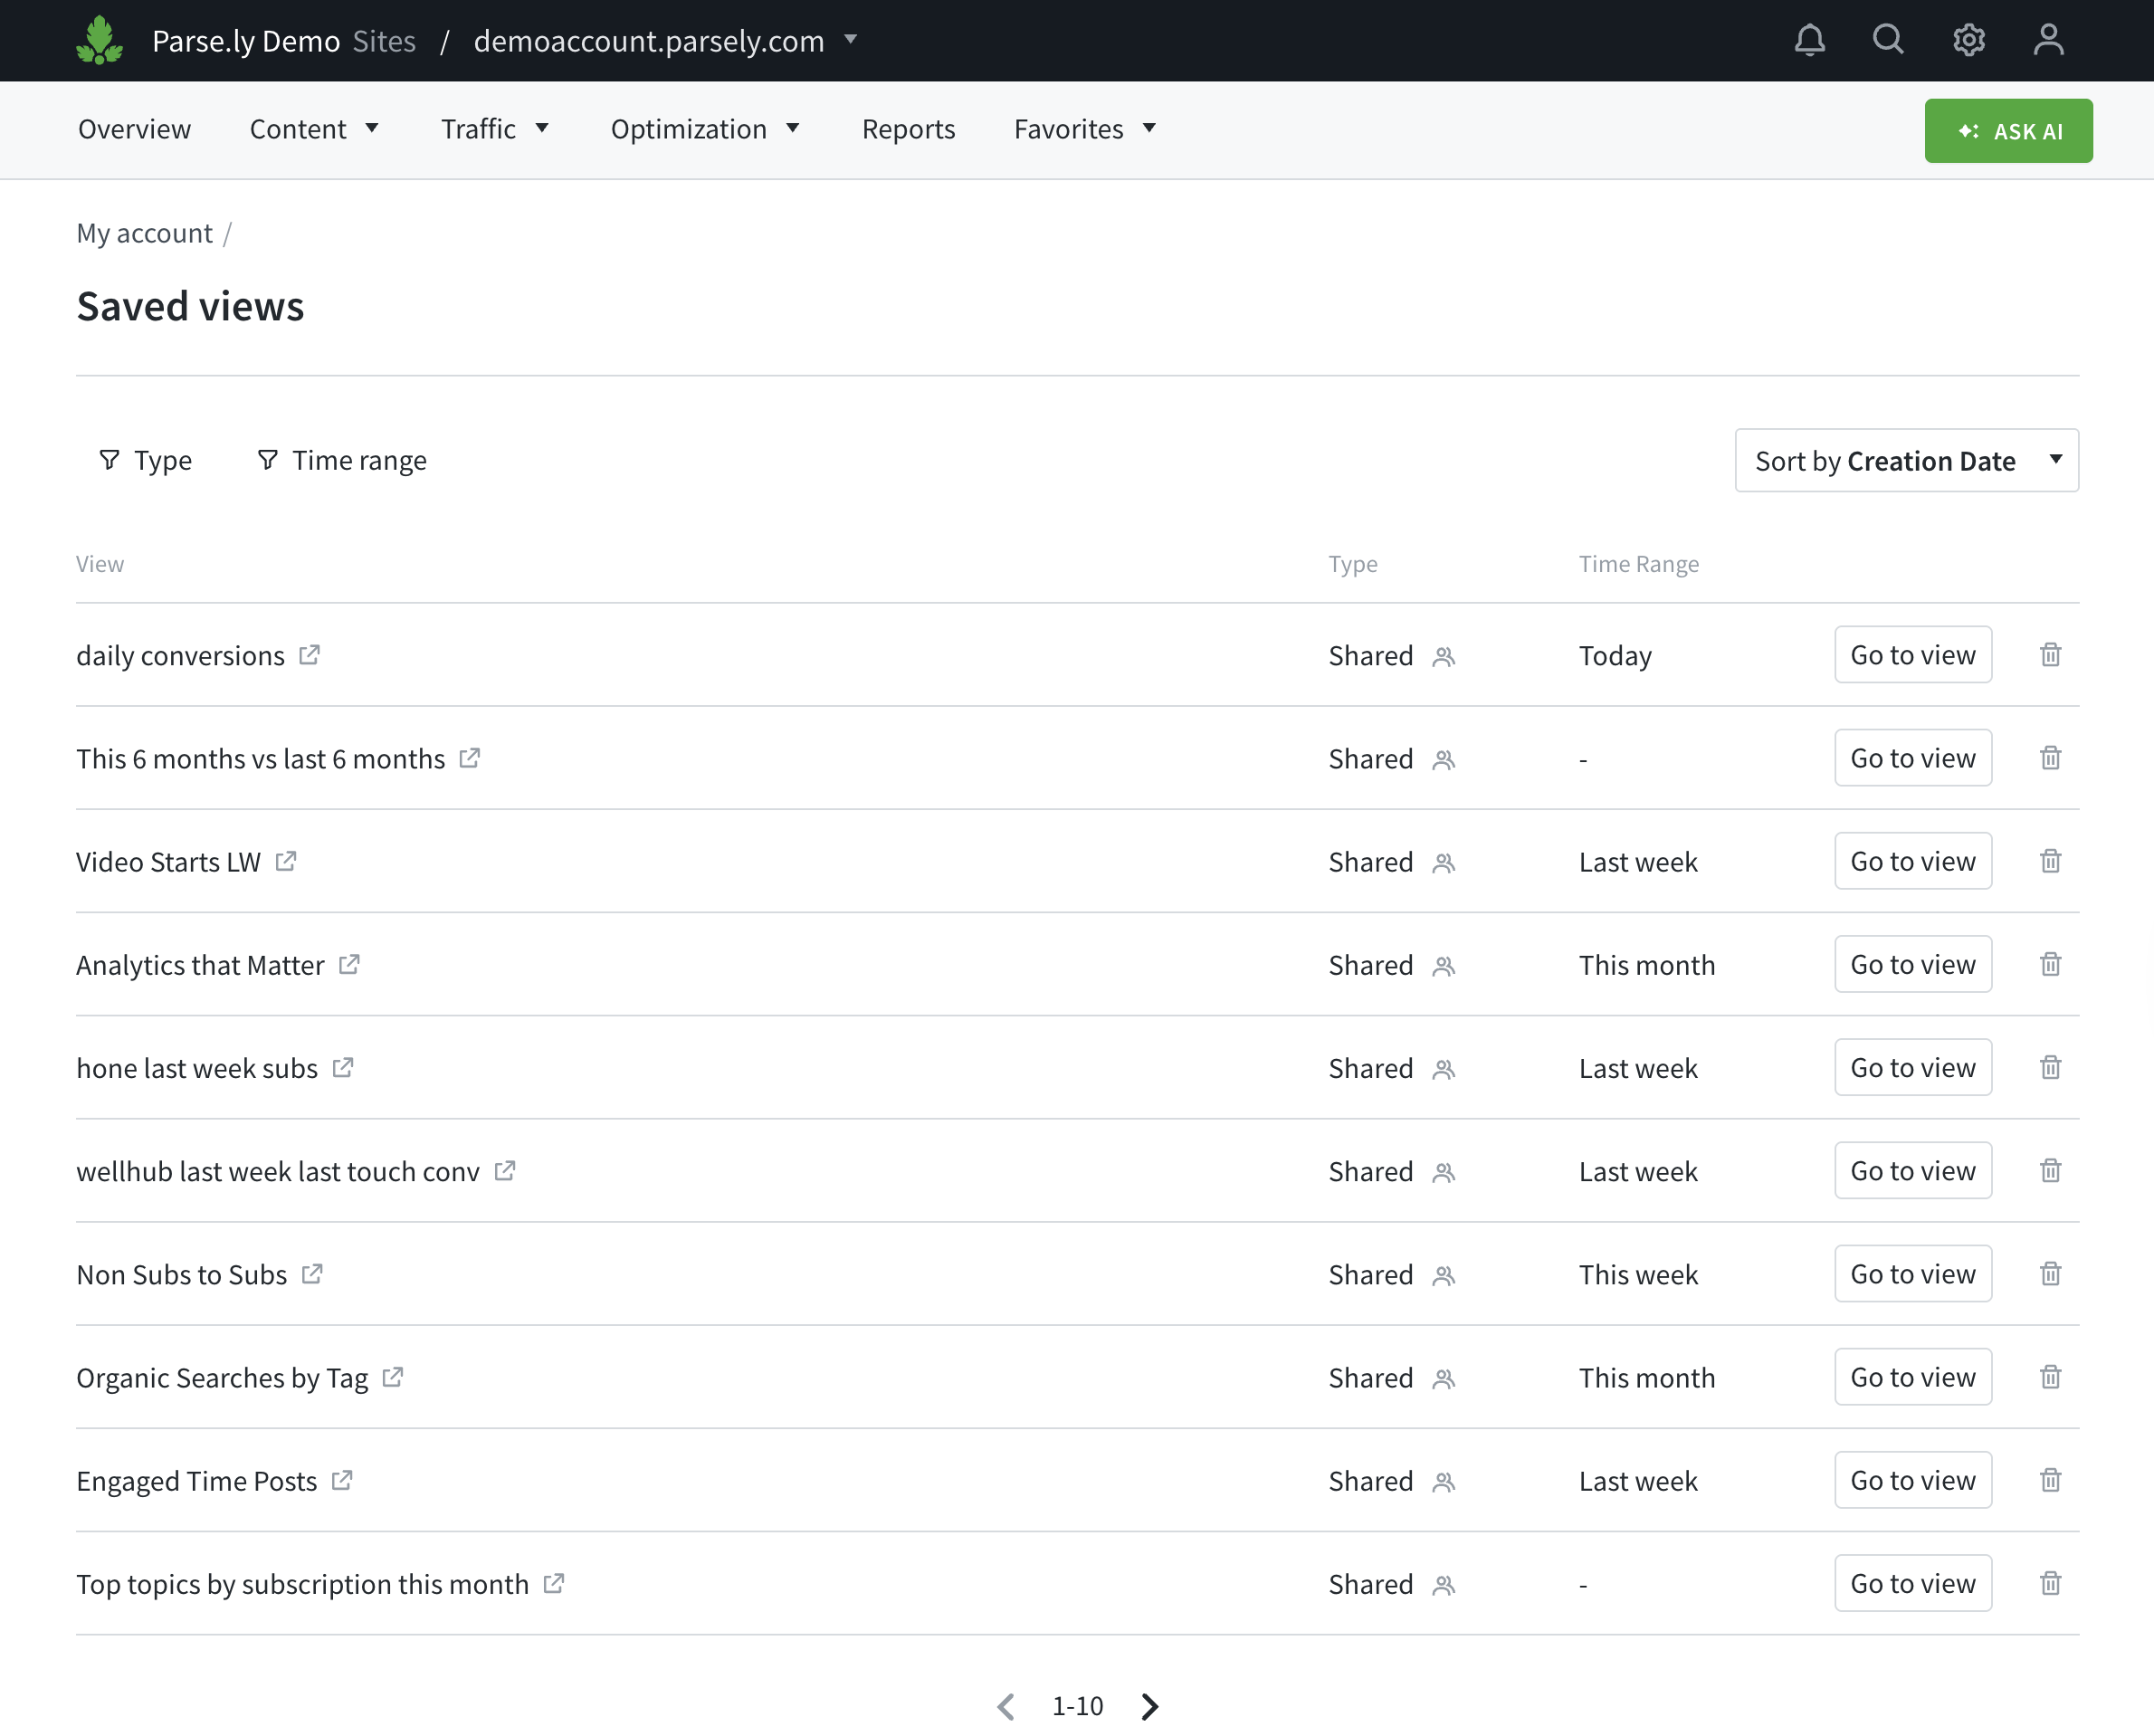2154x1736 pixels.
Task: Open the user profile icon
Action: (2048, 40)
